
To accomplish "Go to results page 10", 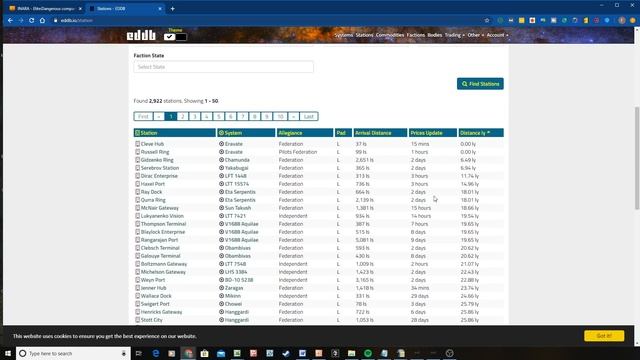I will [x=280, y=116].
